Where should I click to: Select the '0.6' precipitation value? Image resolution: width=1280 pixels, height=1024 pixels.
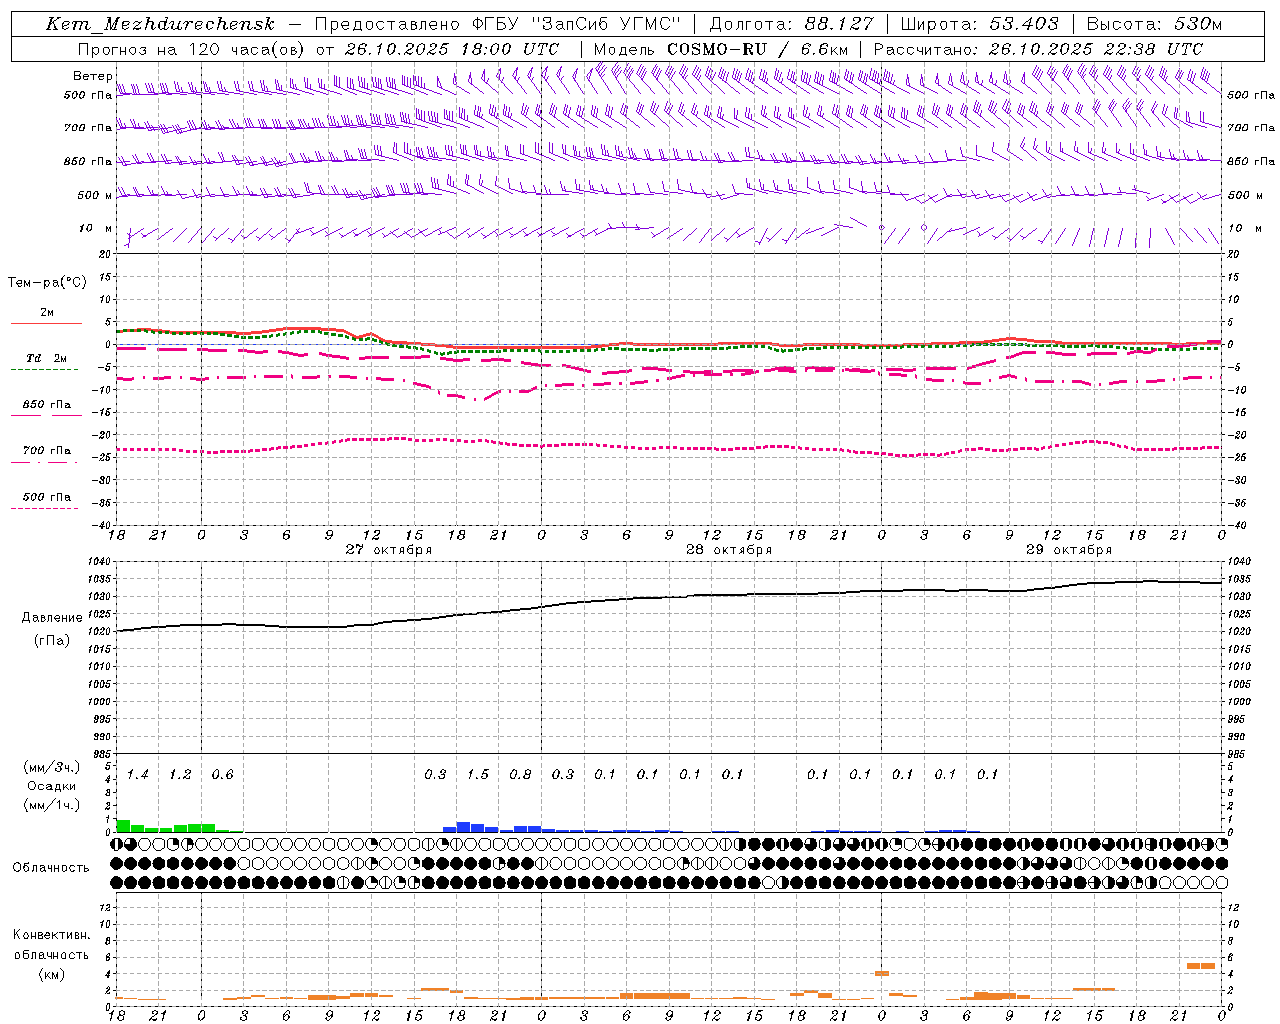[x=223, y=775]
